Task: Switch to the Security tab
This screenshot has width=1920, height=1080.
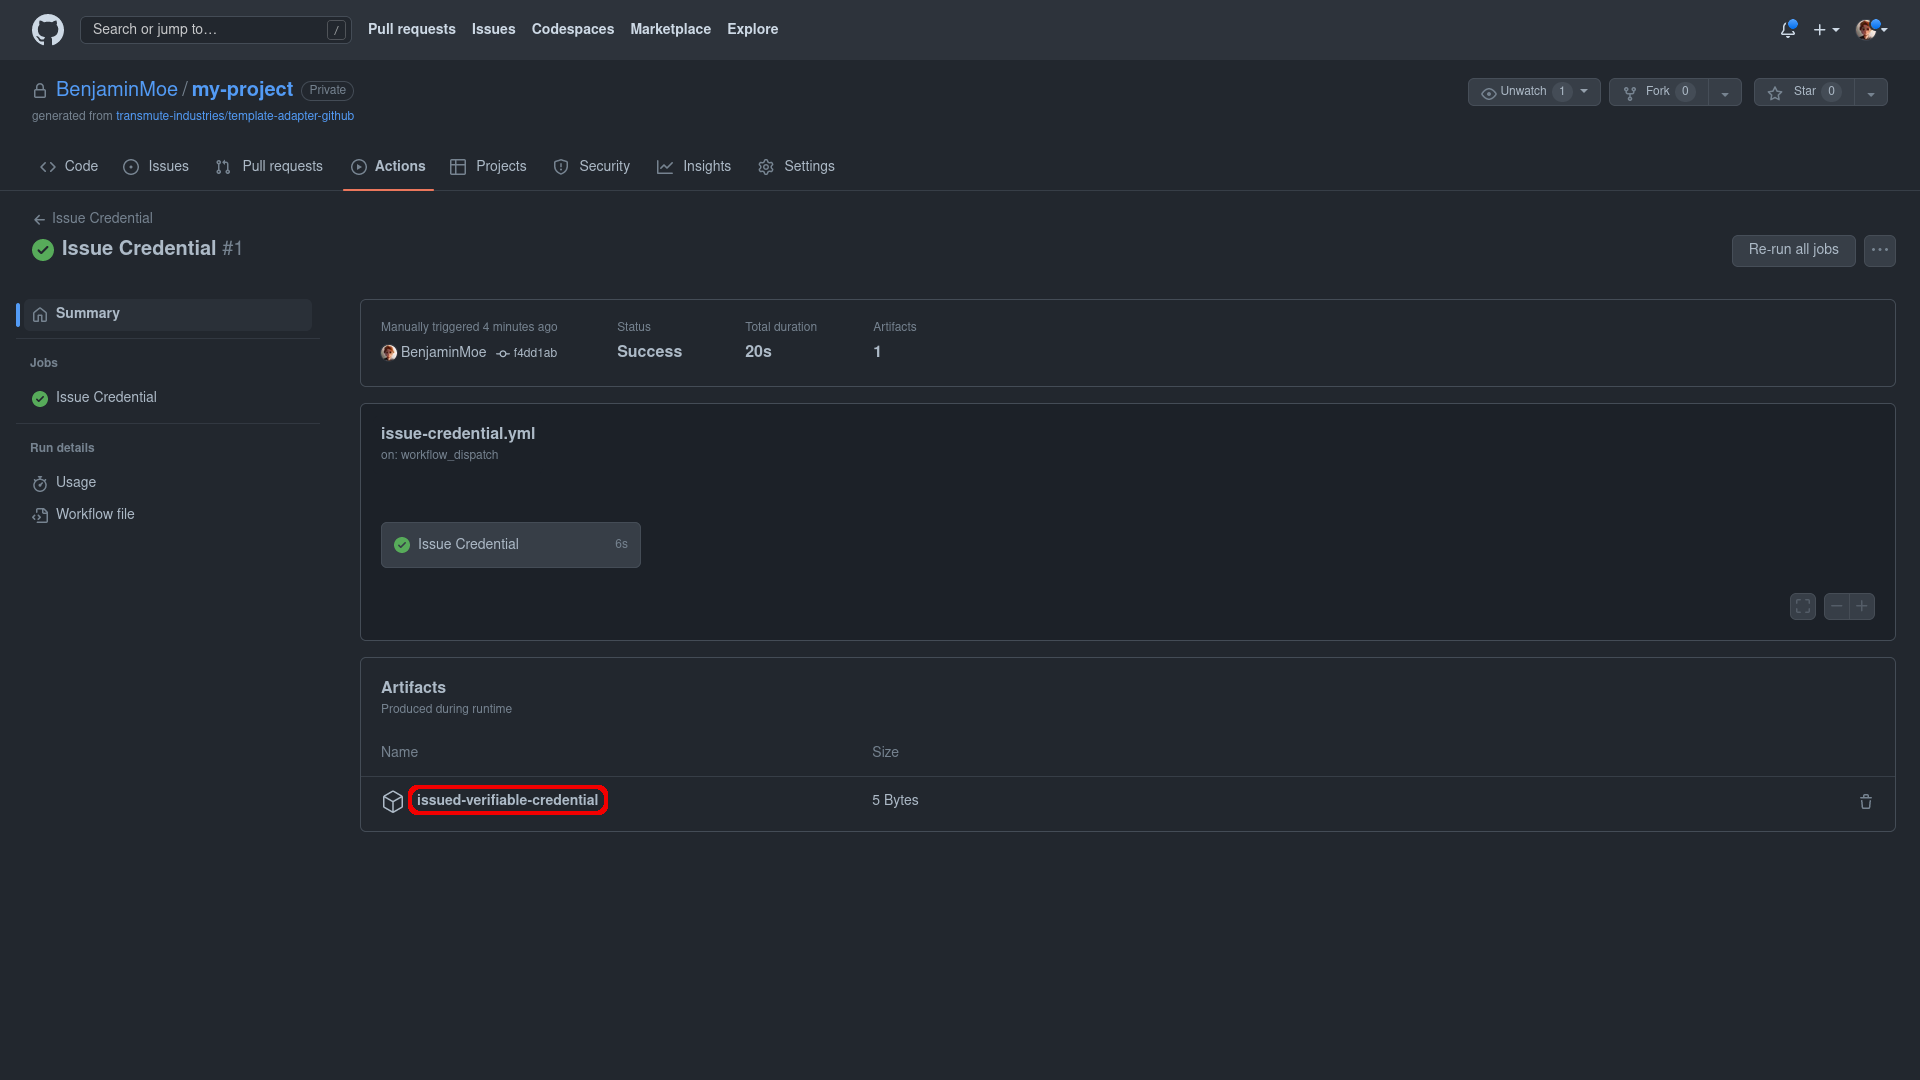Action: click(x=592, y=166)
